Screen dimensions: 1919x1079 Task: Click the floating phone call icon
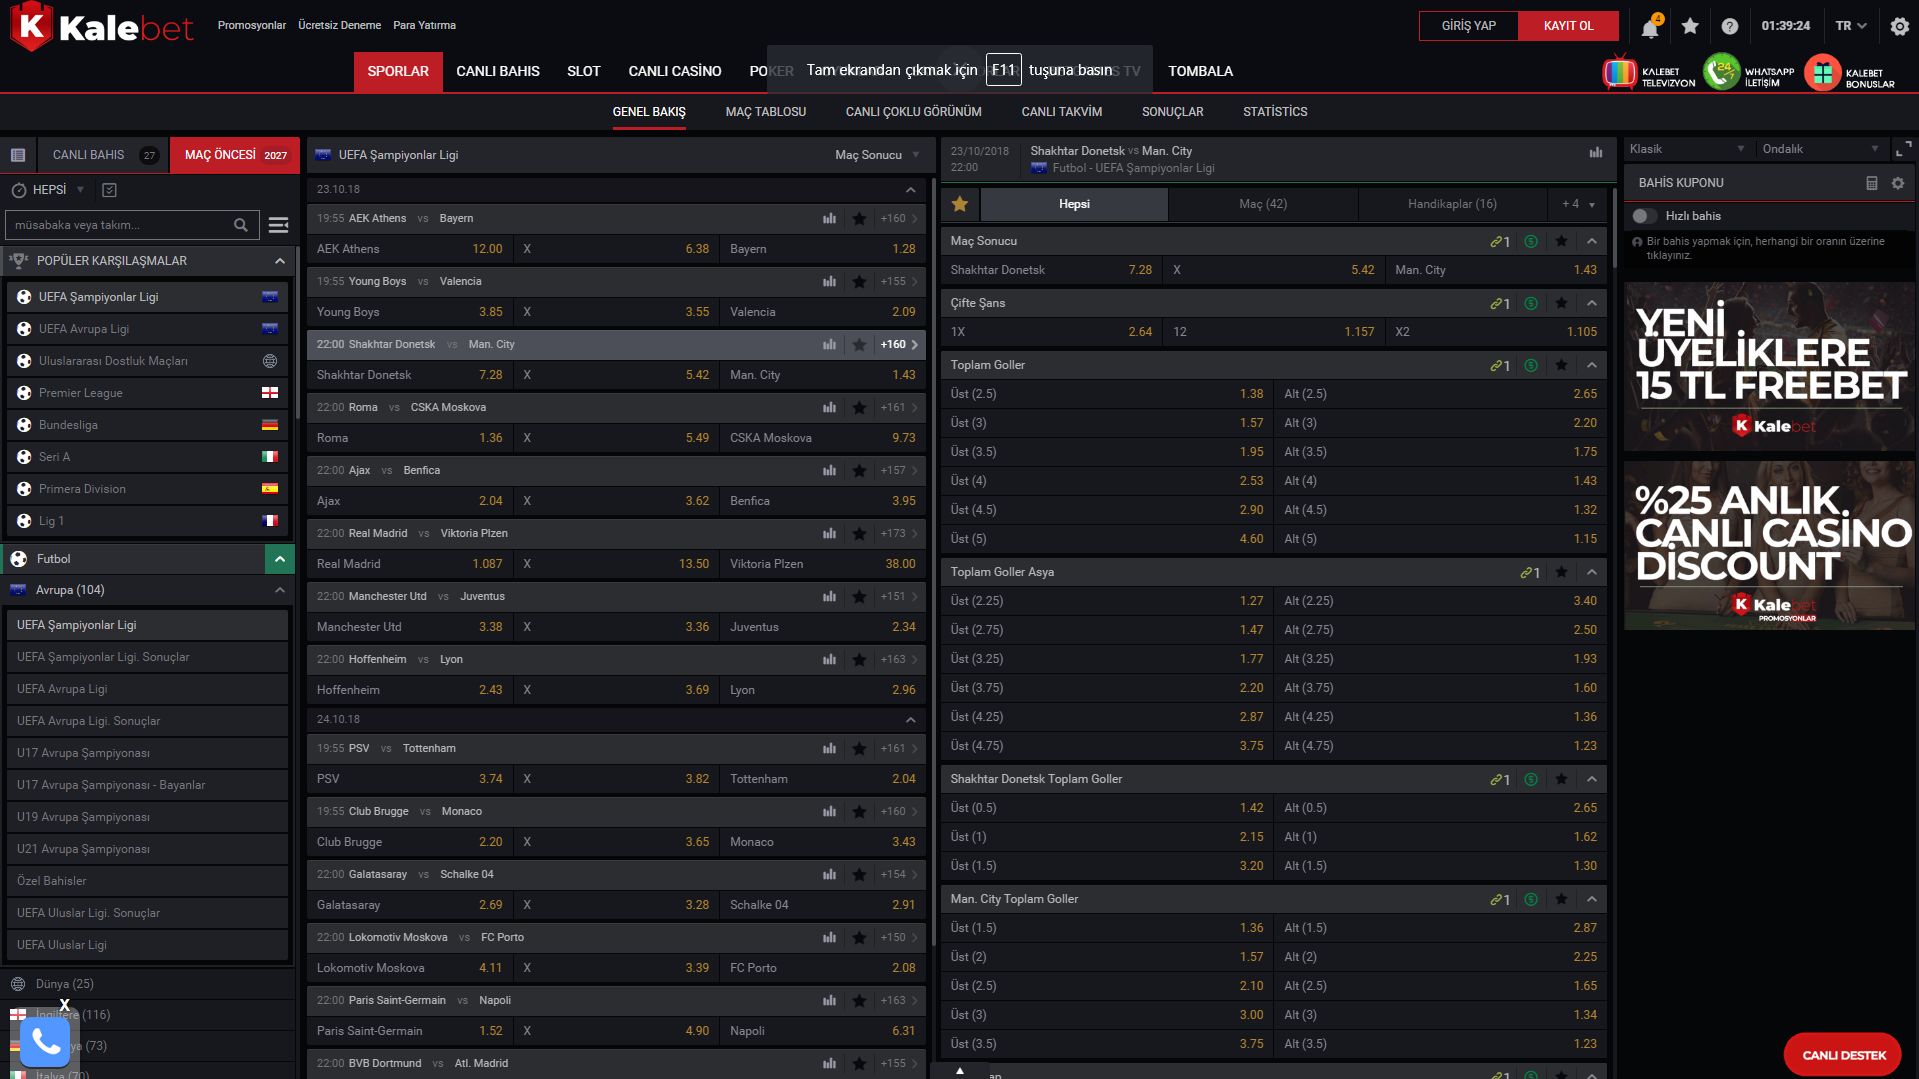point(45,1042)
